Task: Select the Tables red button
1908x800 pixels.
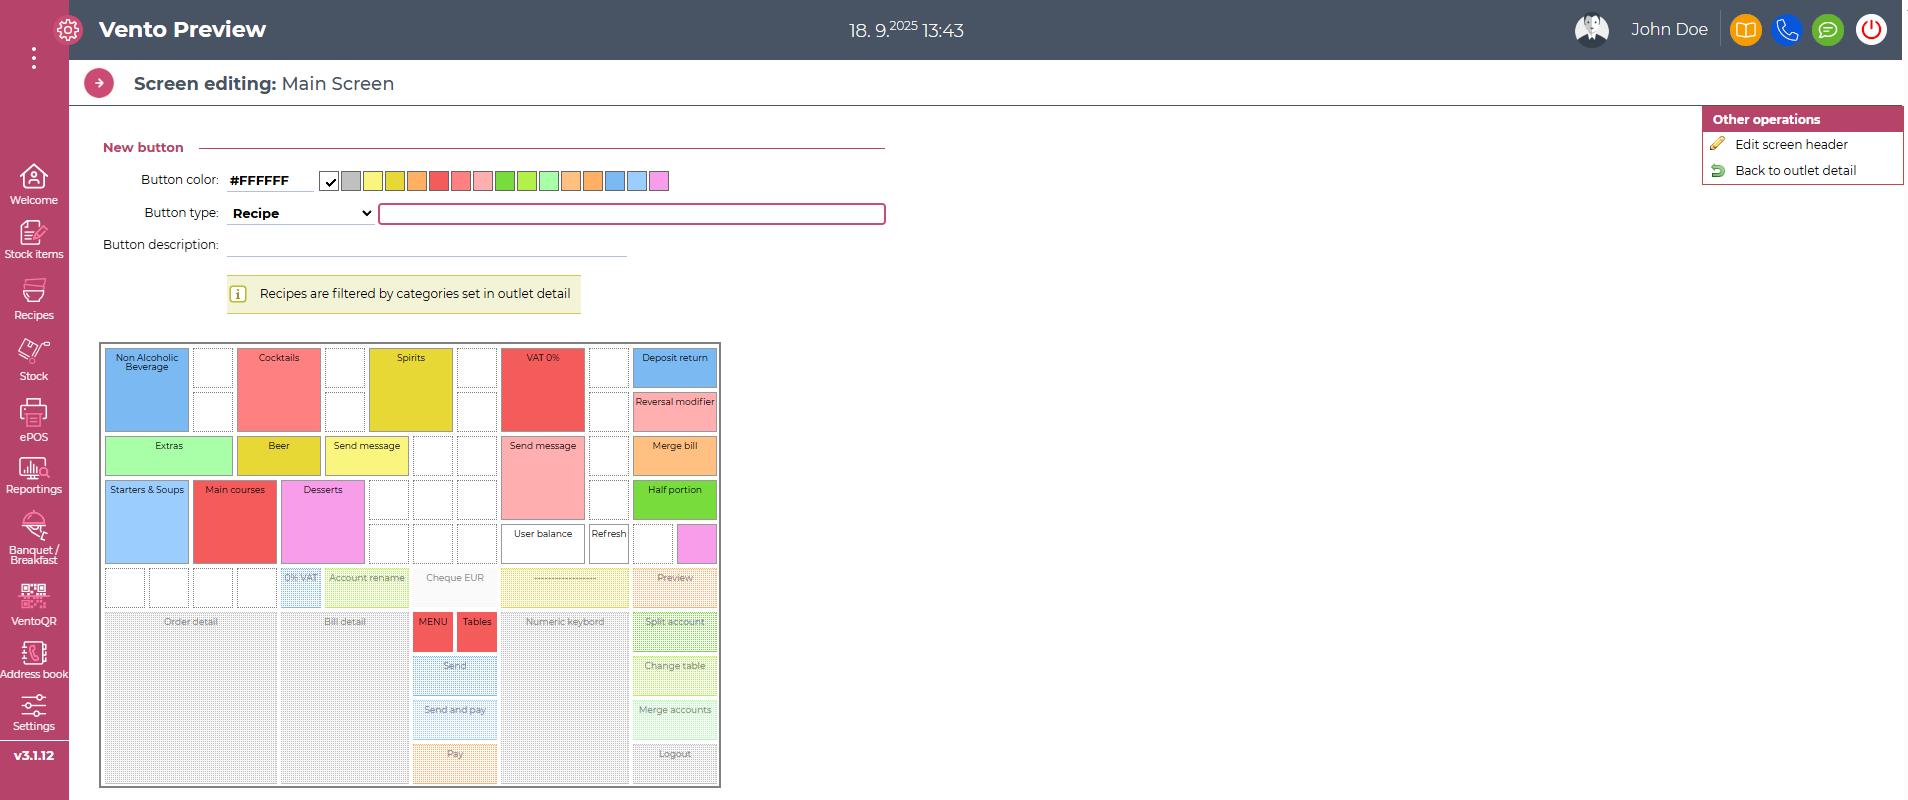Action: tap(477, 632)
